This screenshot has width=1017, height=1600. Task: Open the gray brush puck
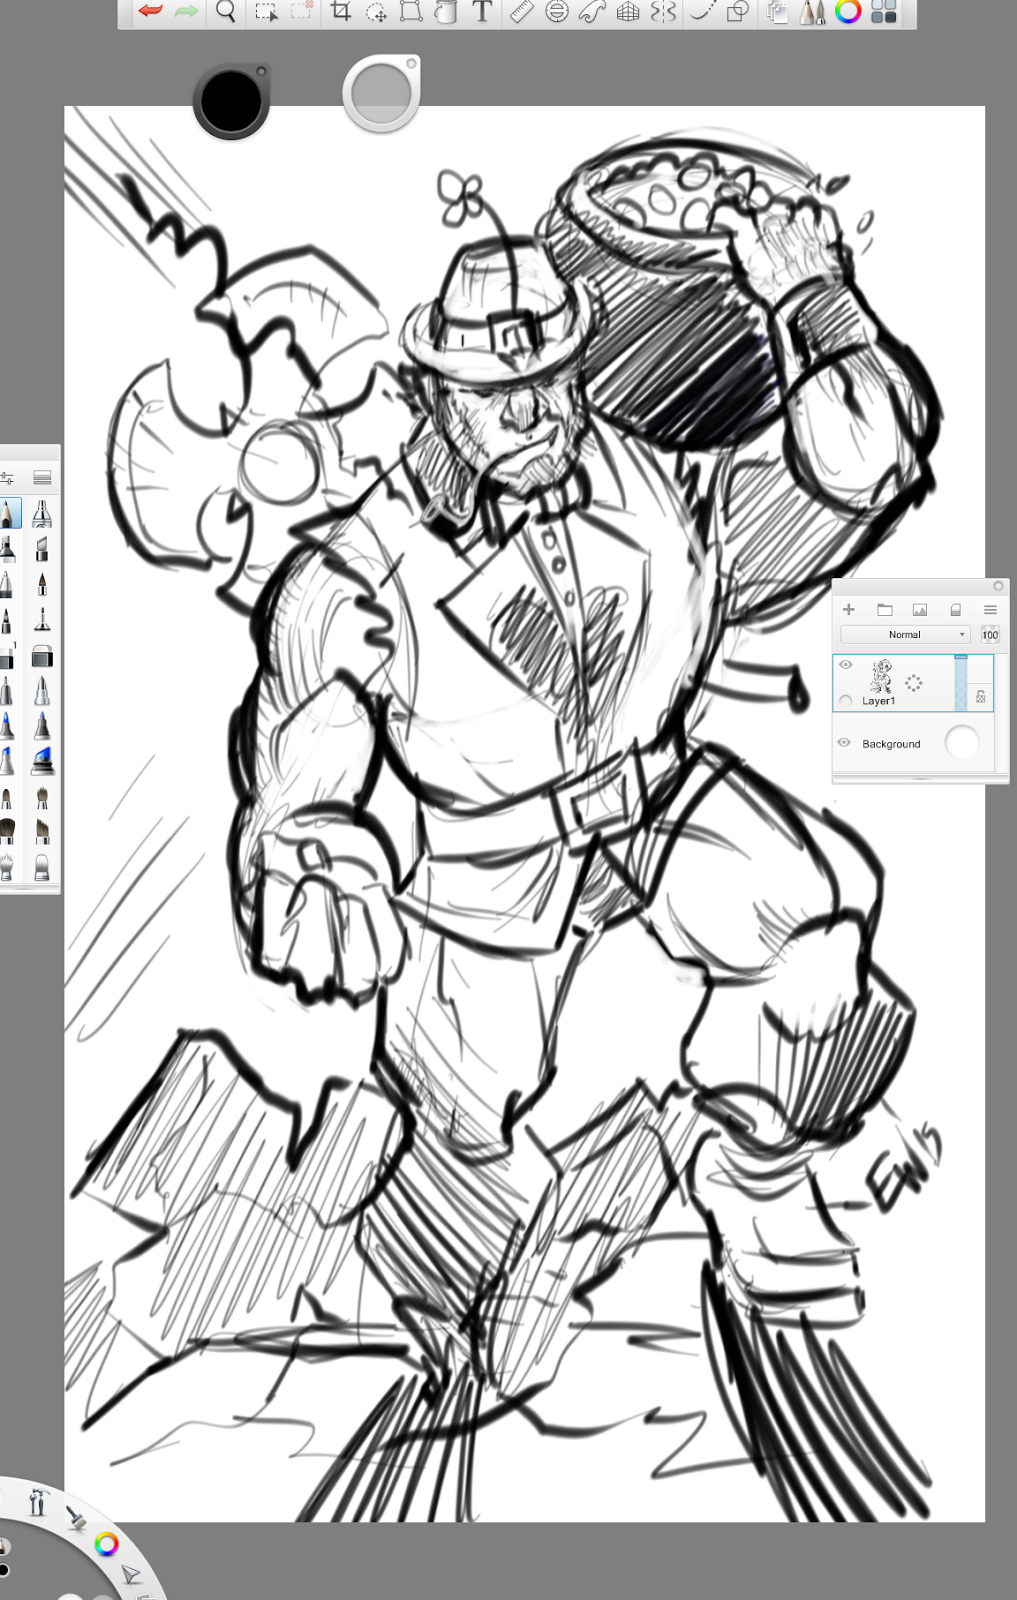[381, 94]
